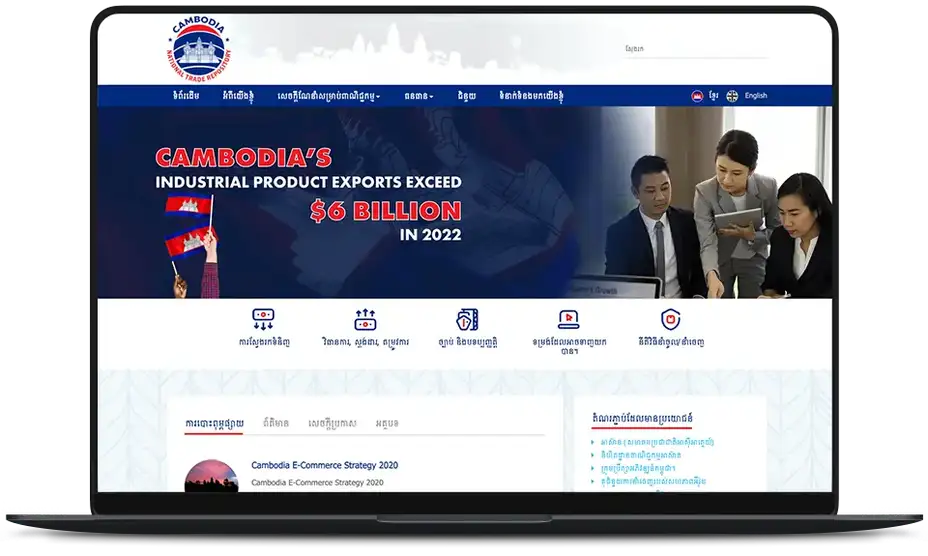Open the Council for Development of Cambodia link
928x556 pixels.
[637, 468]
